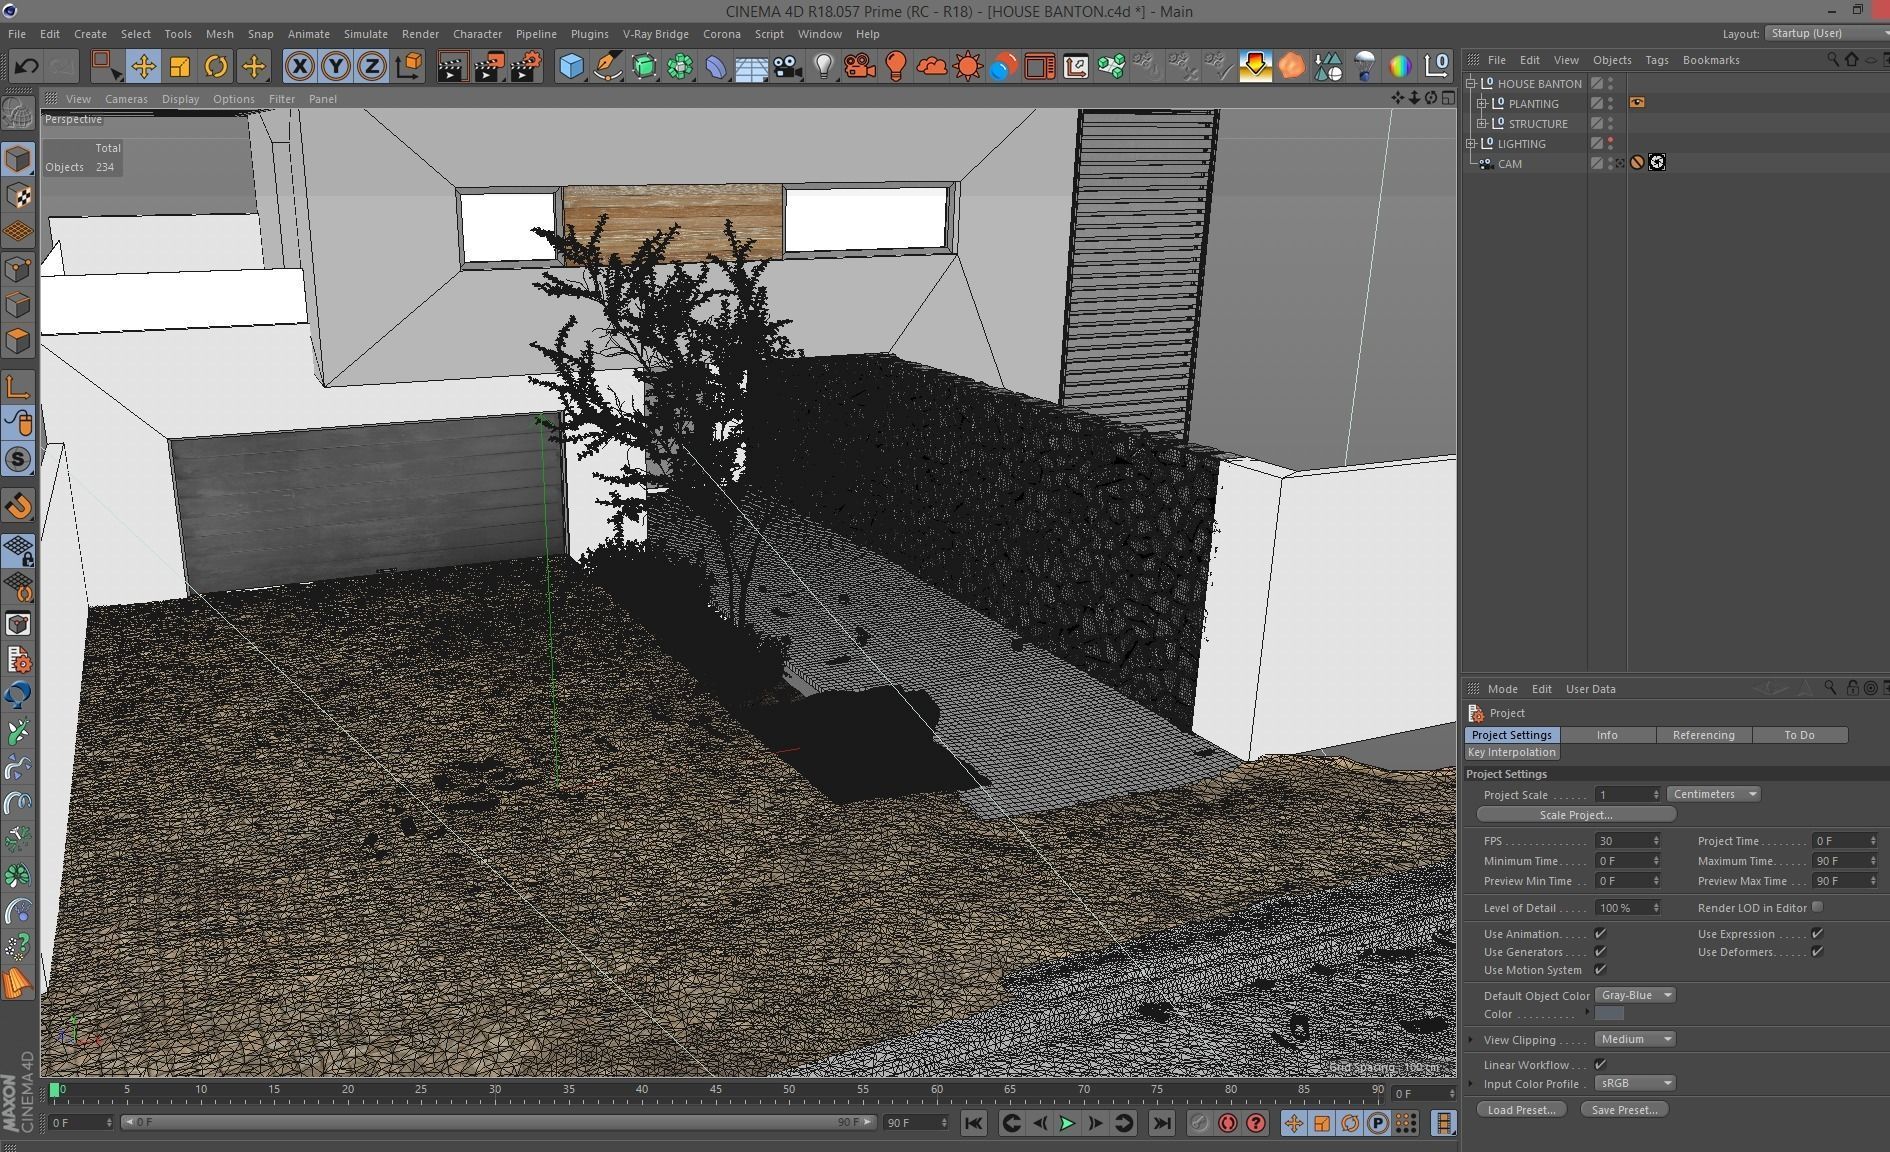Add a Cube primitive object

[x=571, y=67]
